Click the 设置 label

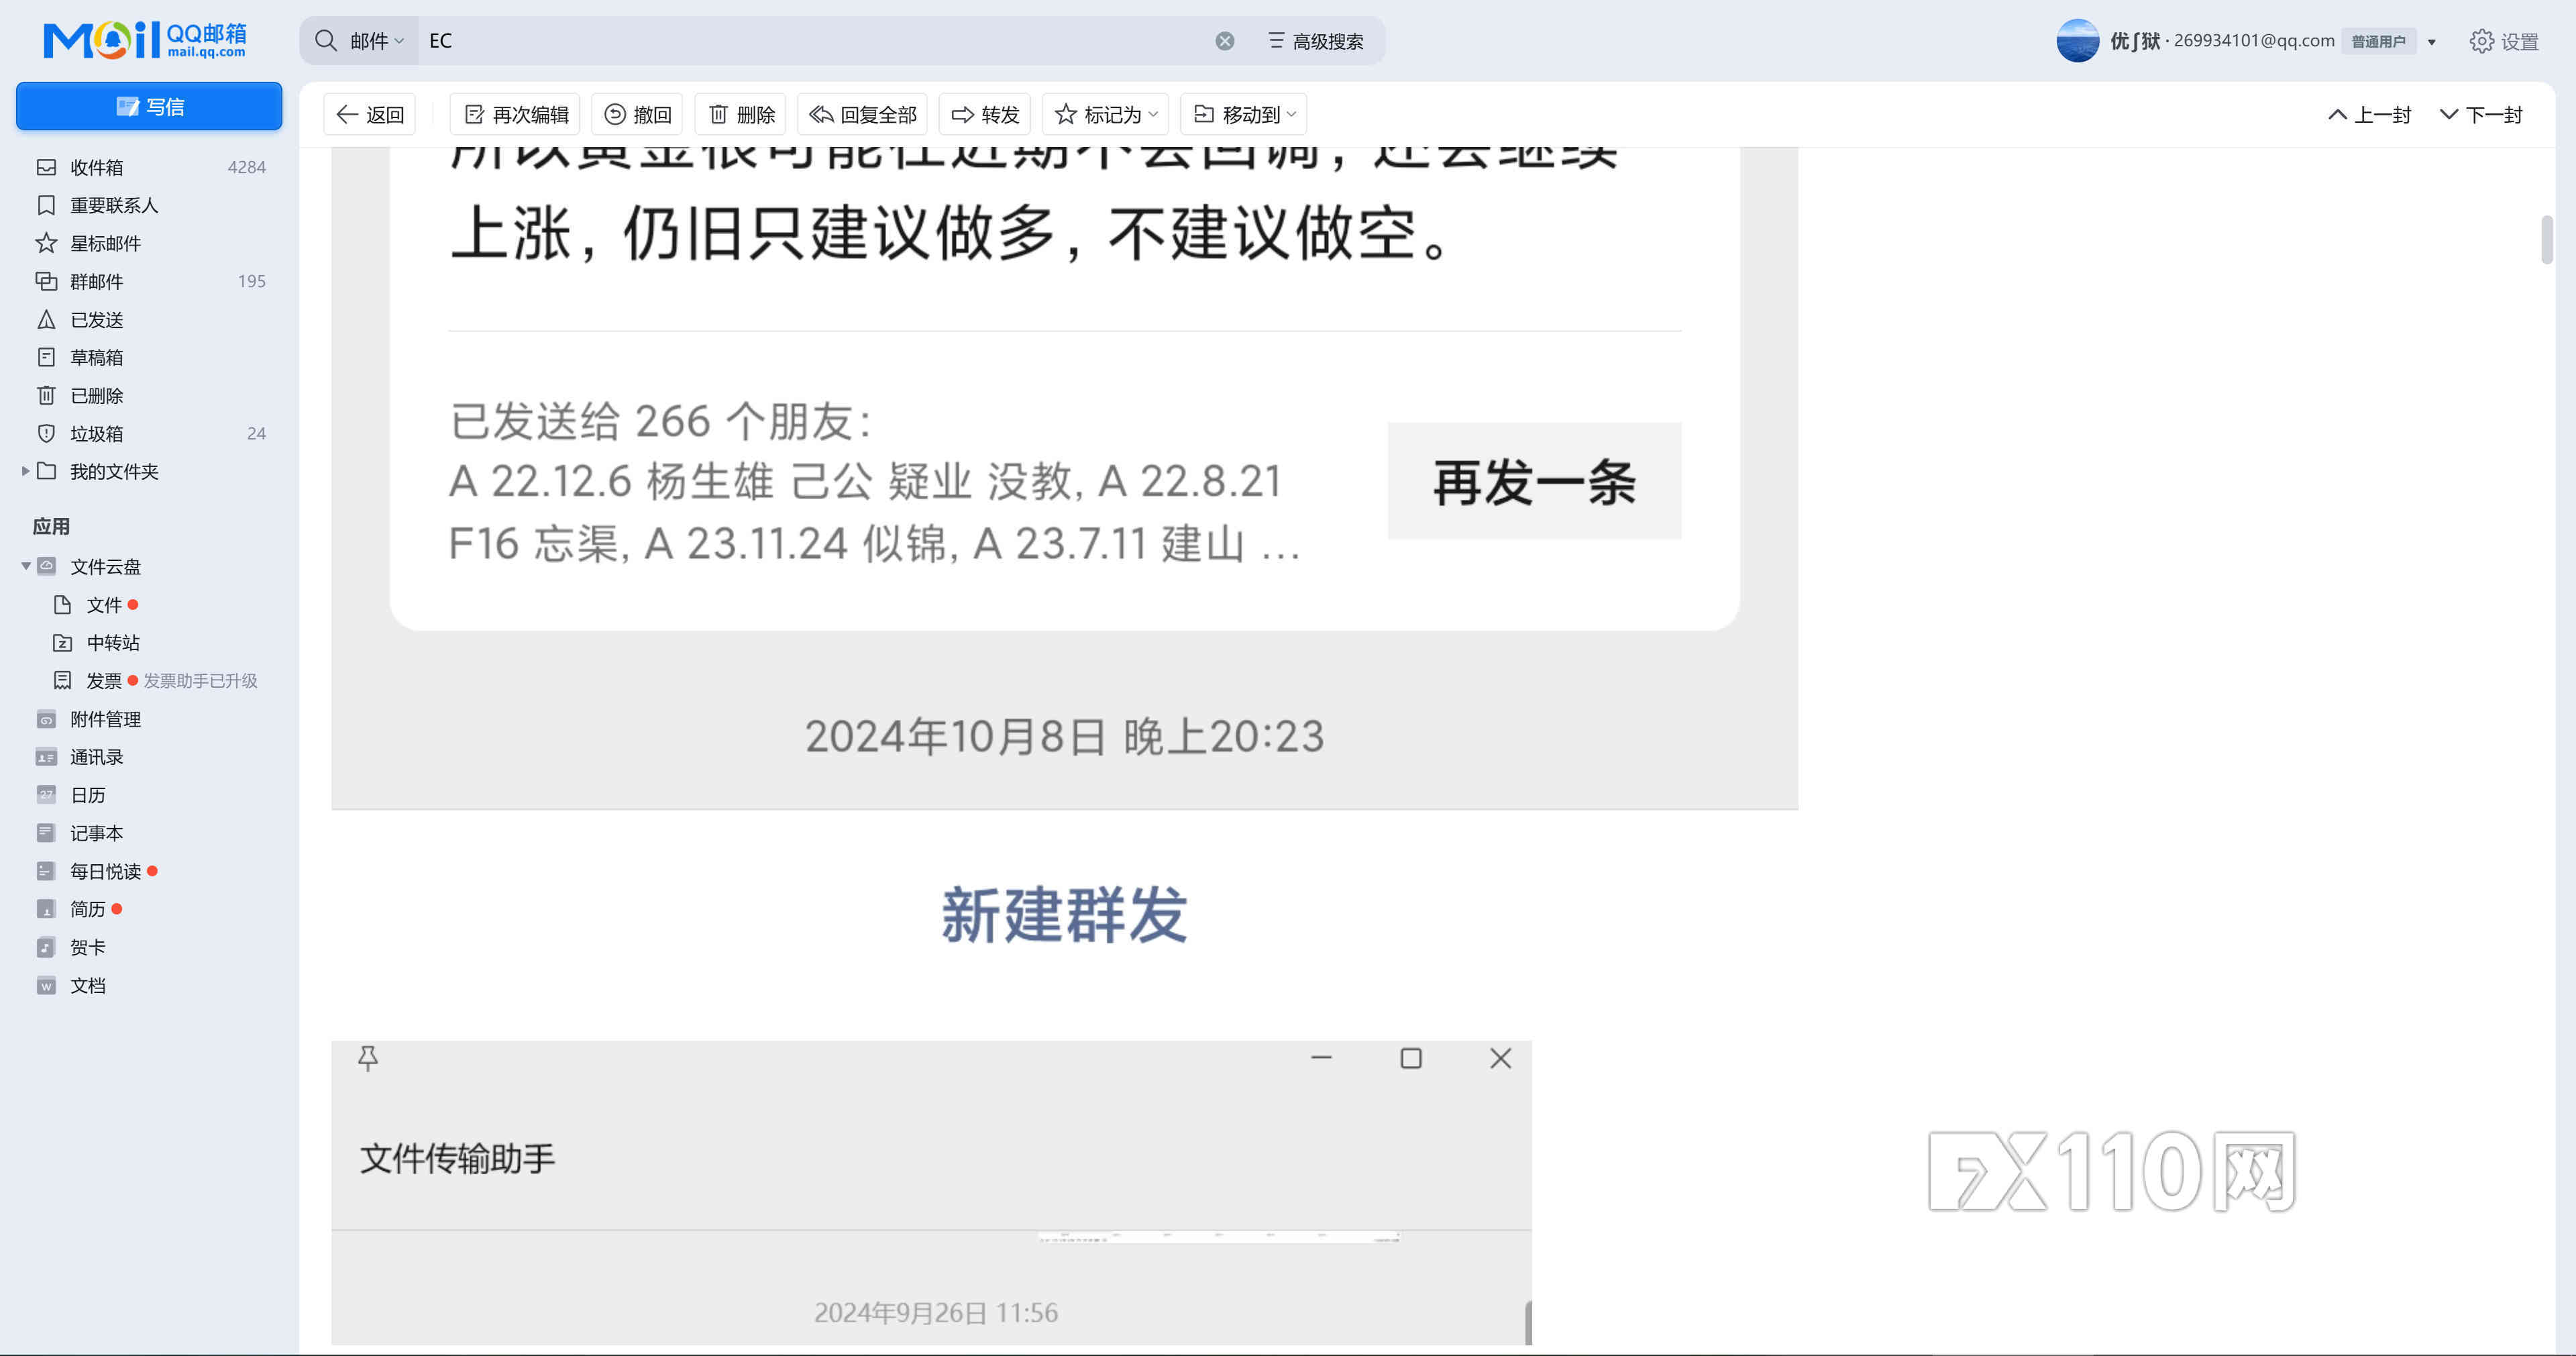2520,41
